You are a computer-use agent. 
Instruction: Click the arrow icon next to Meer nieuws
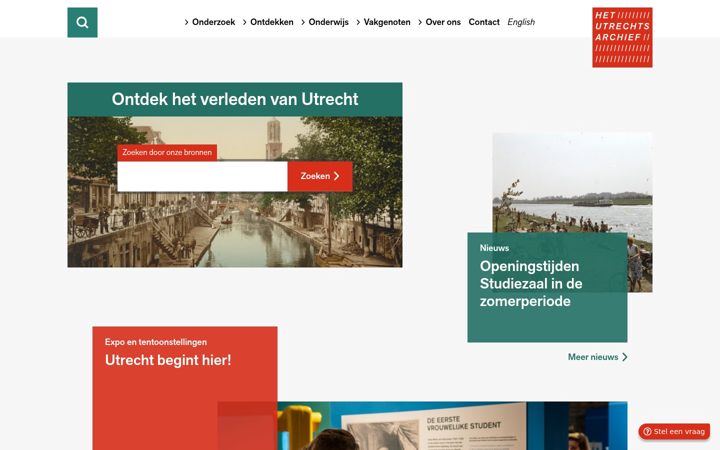tap(624, 357)
